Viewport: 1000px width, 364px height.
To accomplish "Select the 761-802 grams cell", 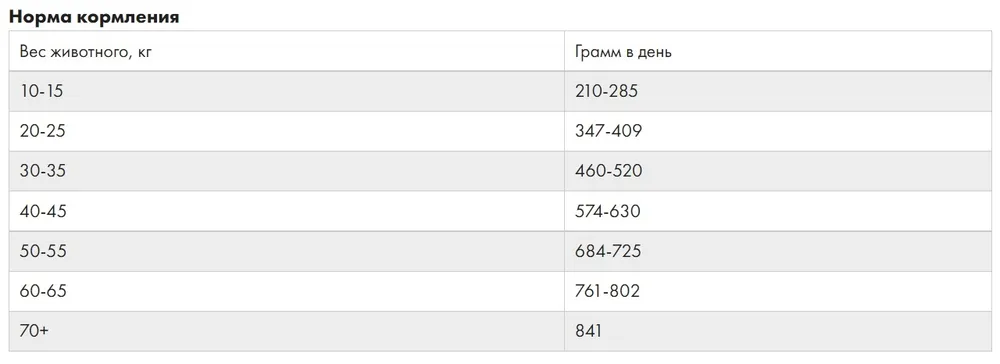I will click(778, 291).
